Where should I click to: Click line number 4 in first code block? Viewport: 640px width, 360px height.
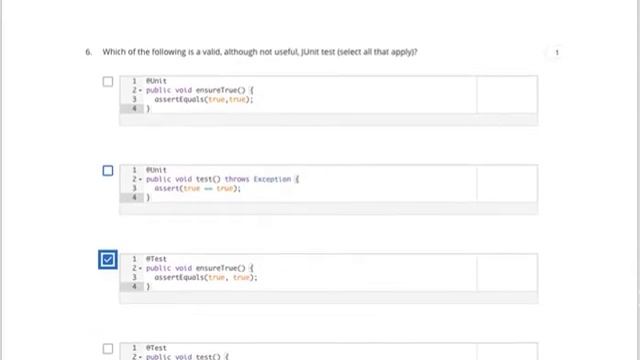pos(134,108)
